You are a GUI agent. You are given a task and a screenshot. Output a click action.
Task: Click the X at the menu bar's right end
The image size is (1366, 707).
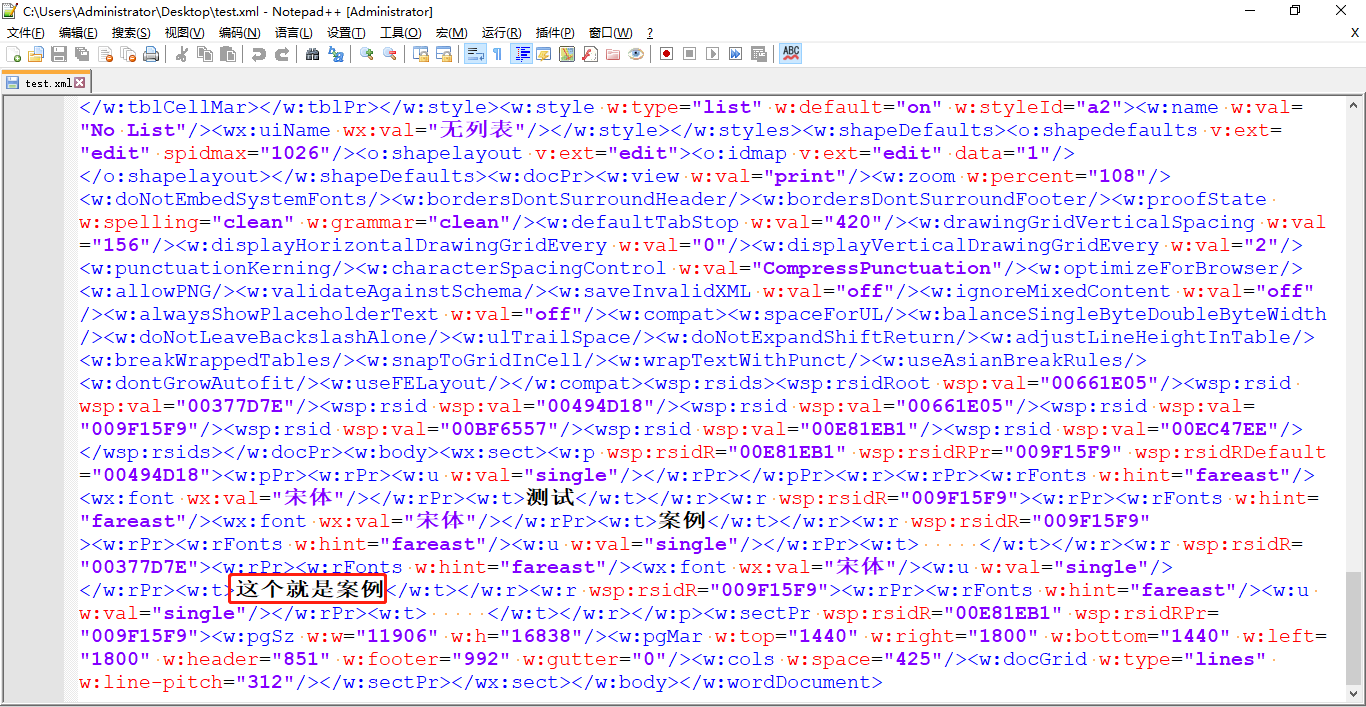pyautogui.click(x=1355, y=33)
